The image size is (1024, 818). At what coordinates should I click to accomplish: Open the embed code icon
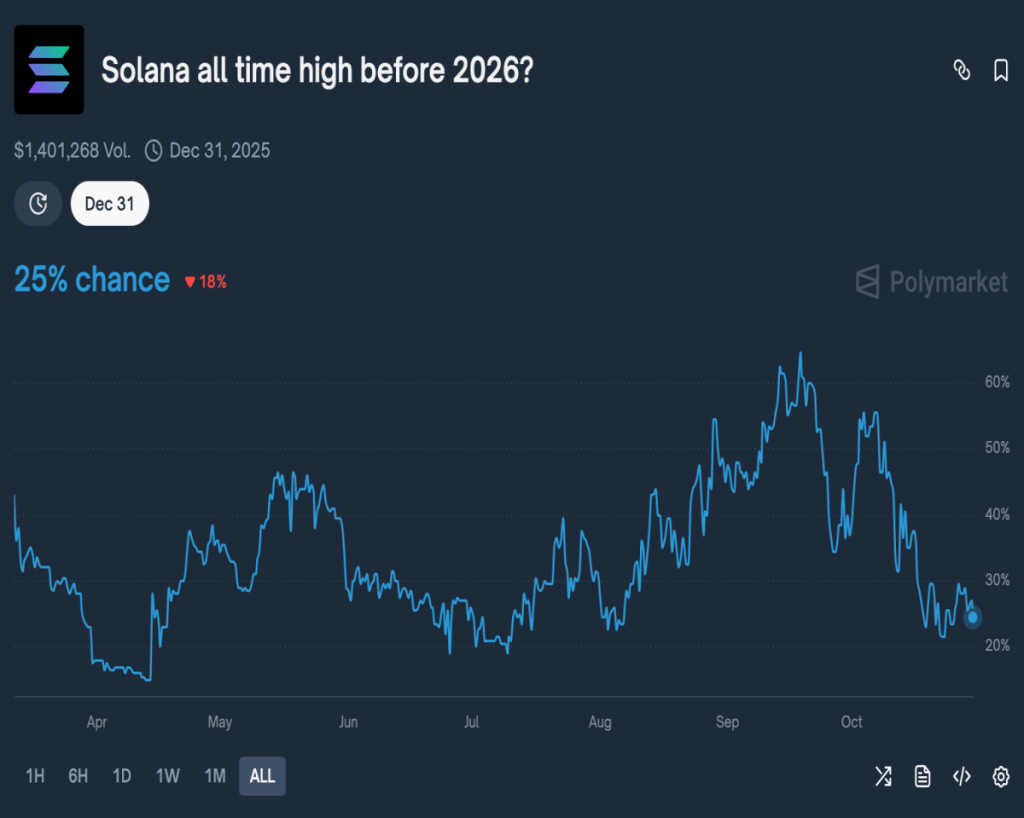(961, 776)
